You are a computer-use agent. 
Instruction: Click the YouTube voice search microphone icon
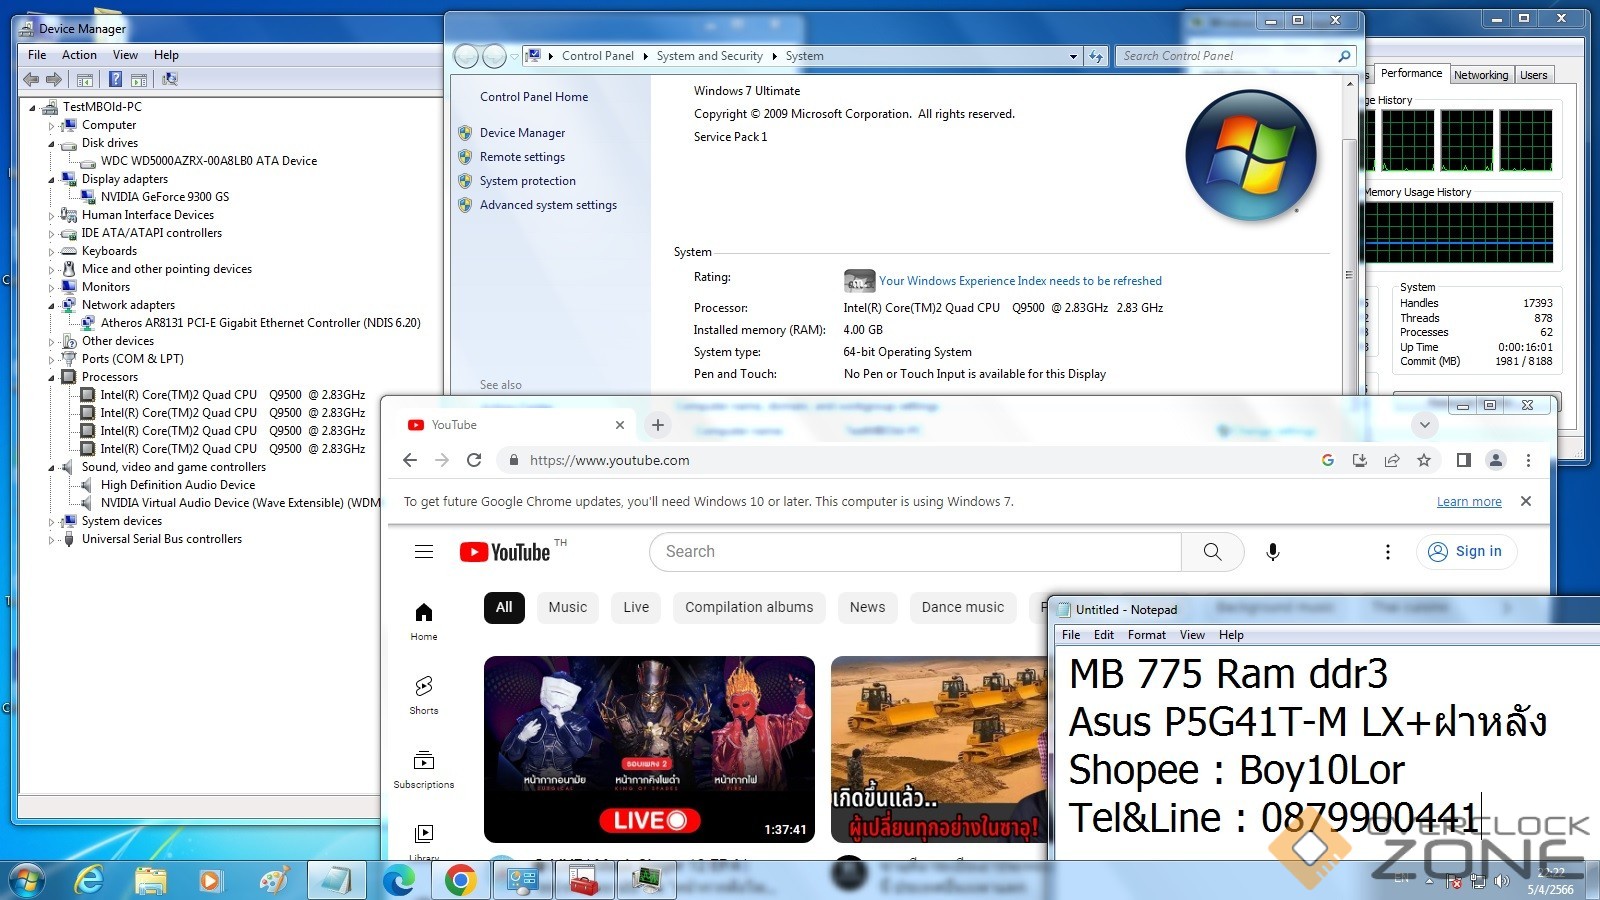1272,552
